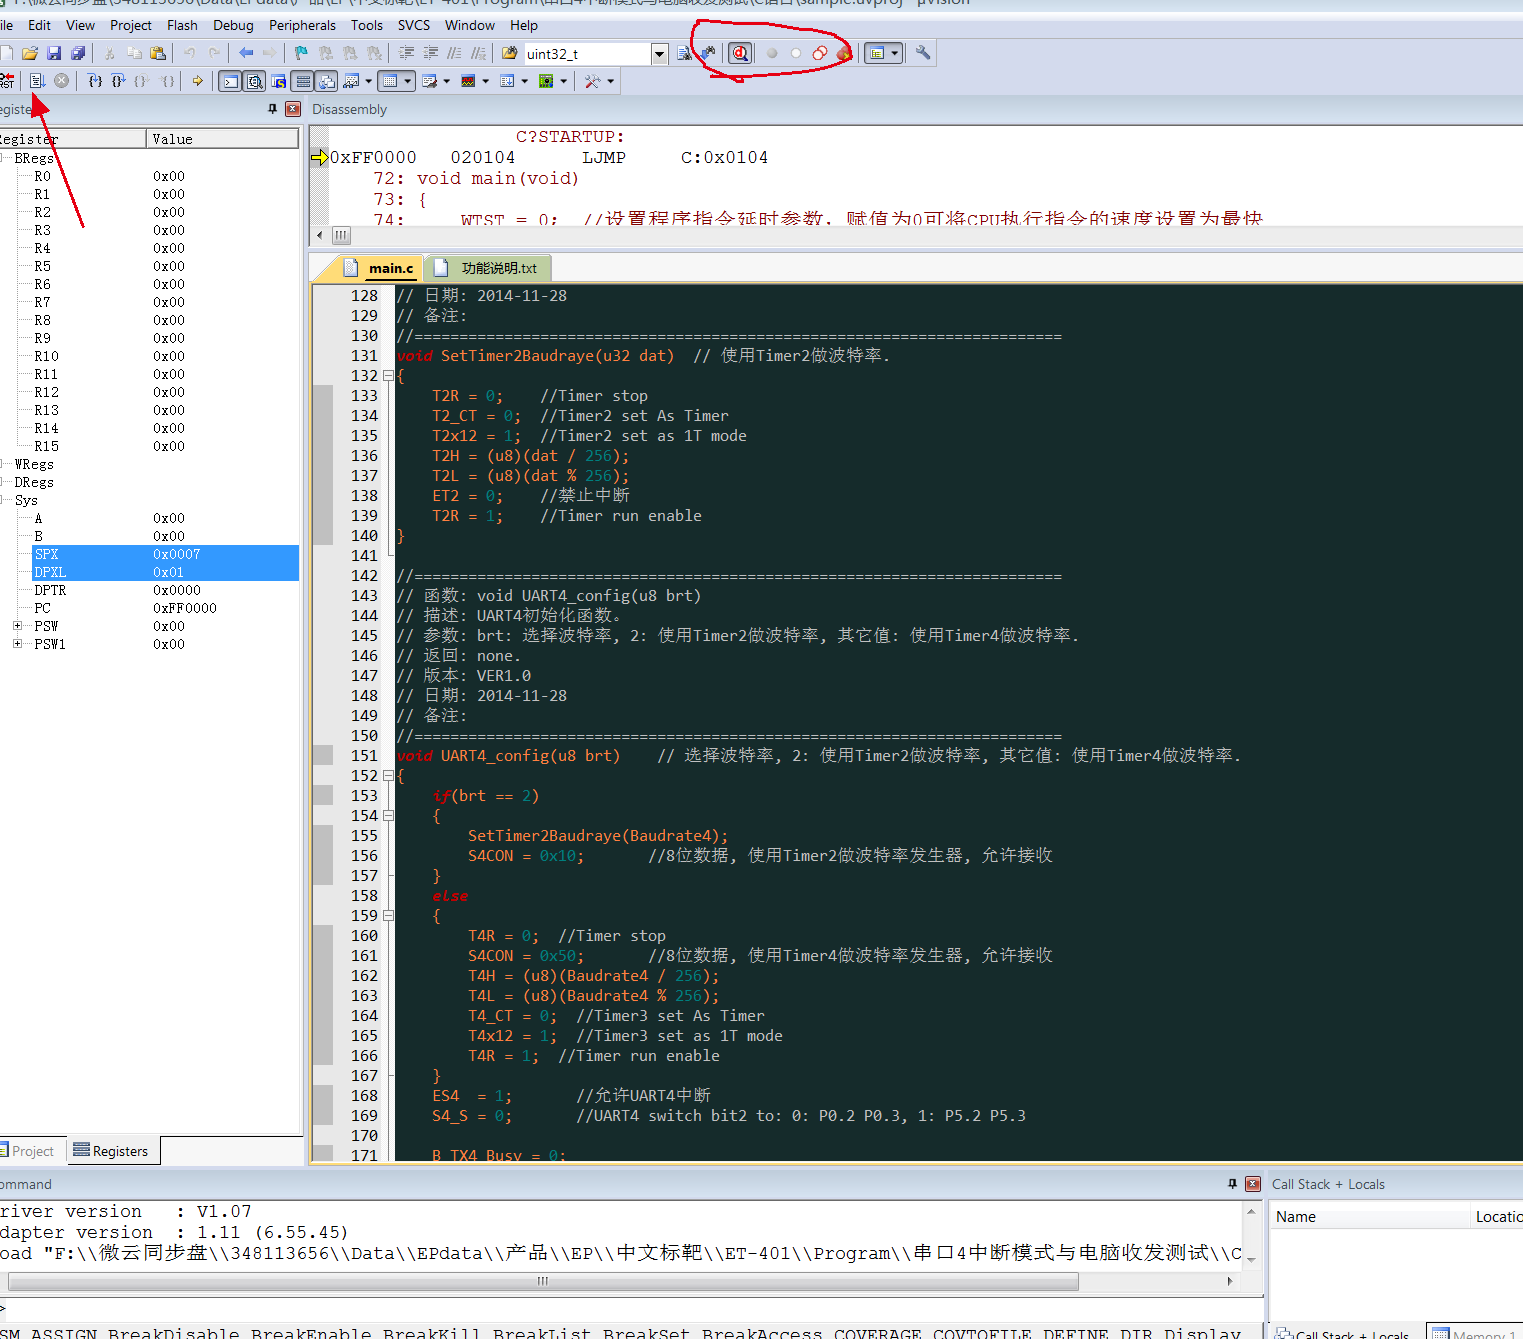Screen dimensions: 1523x1339
Task: Expand the PSW register node
Action: pyautogui.click(x=17, y=626)
